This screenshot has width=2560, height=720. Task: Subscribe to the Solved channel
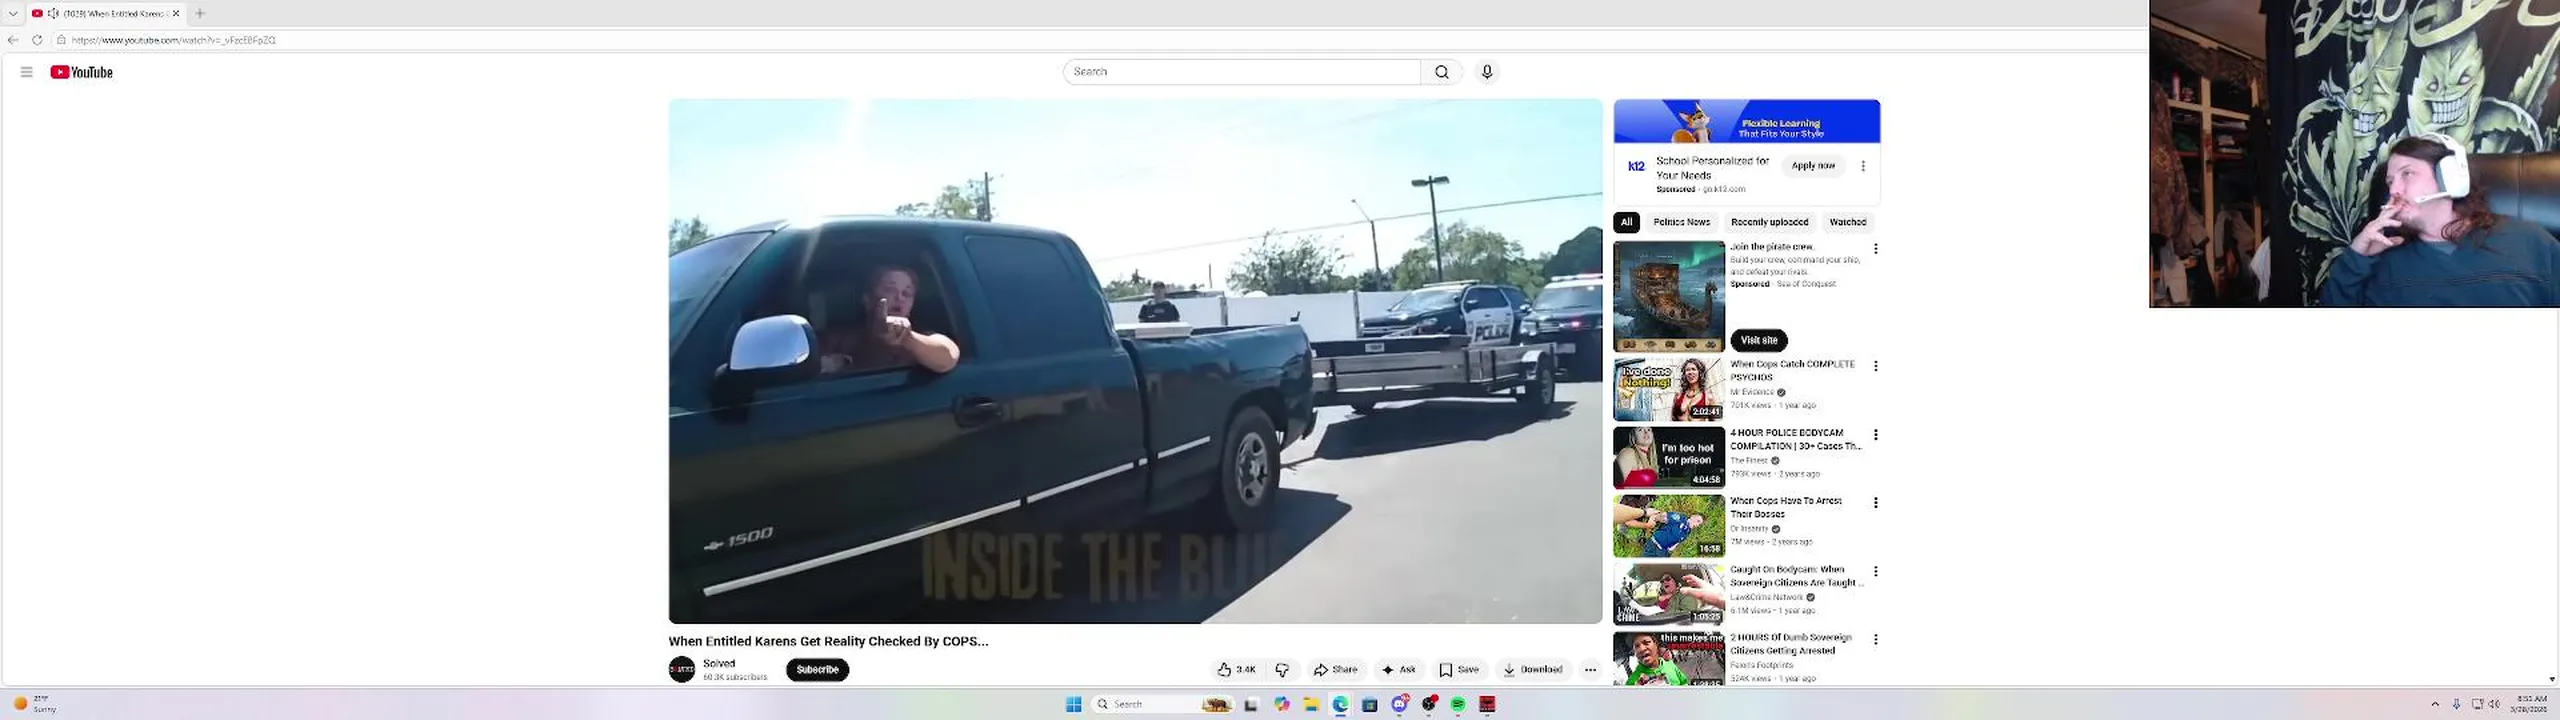pos(817,670)
